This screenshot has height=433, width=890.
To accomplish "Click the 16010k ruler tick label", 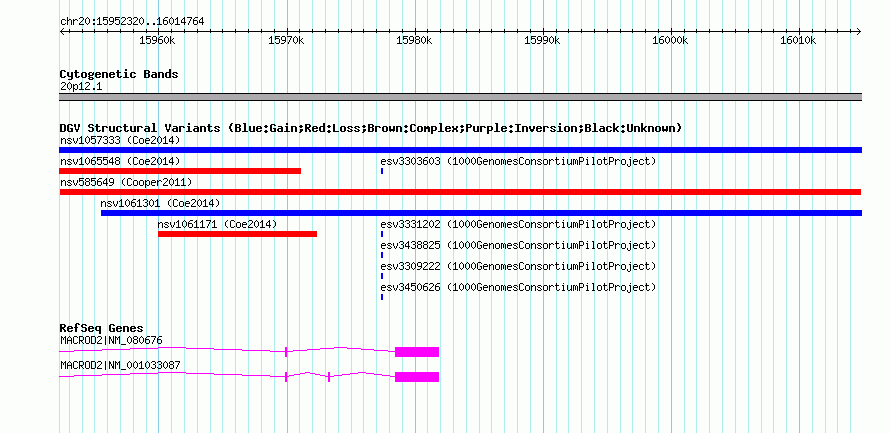I will (798, 40).
